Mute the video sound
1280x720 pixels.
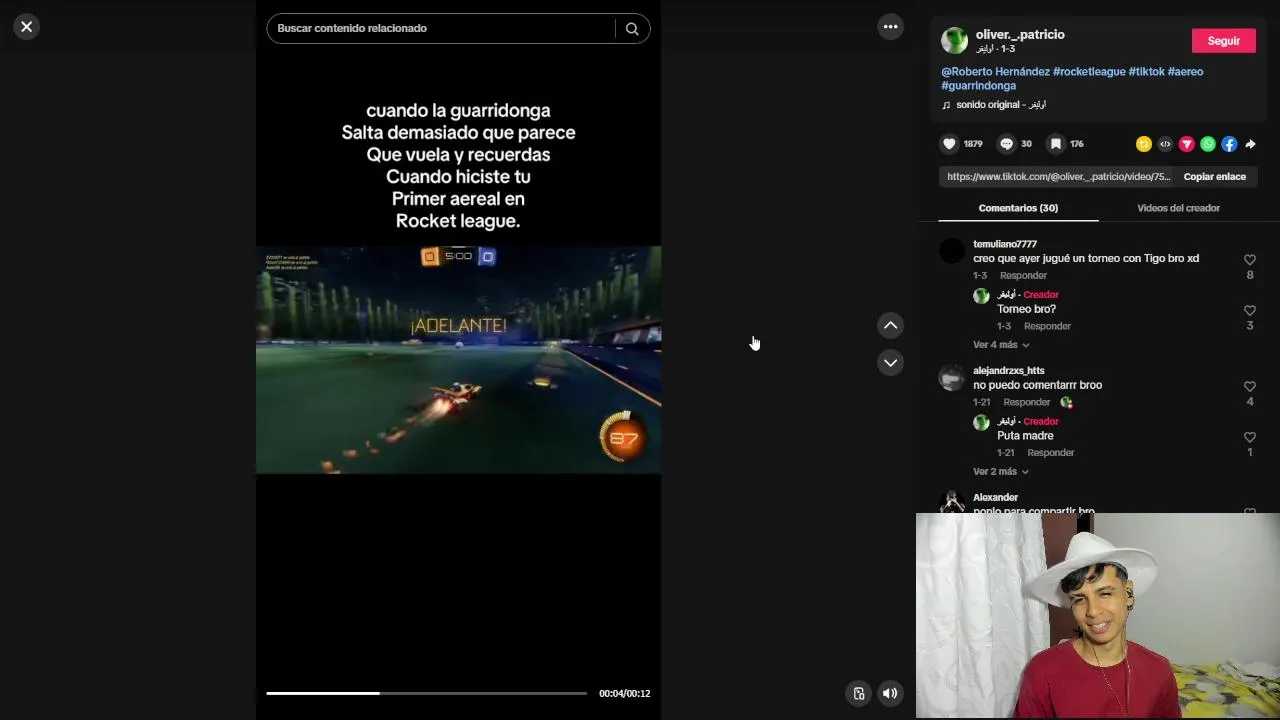click(890, 693)
